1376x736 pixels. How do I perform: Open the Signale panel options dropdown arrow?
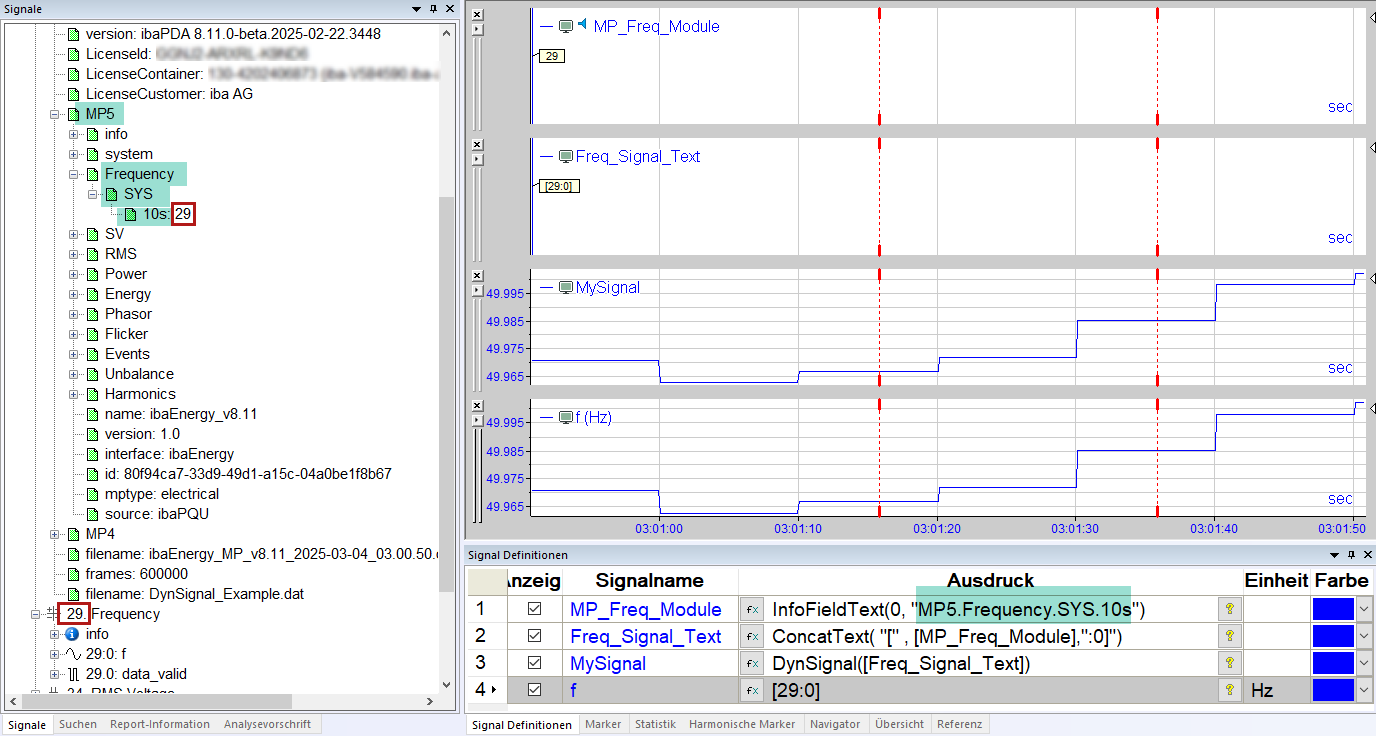pos(417,9)
